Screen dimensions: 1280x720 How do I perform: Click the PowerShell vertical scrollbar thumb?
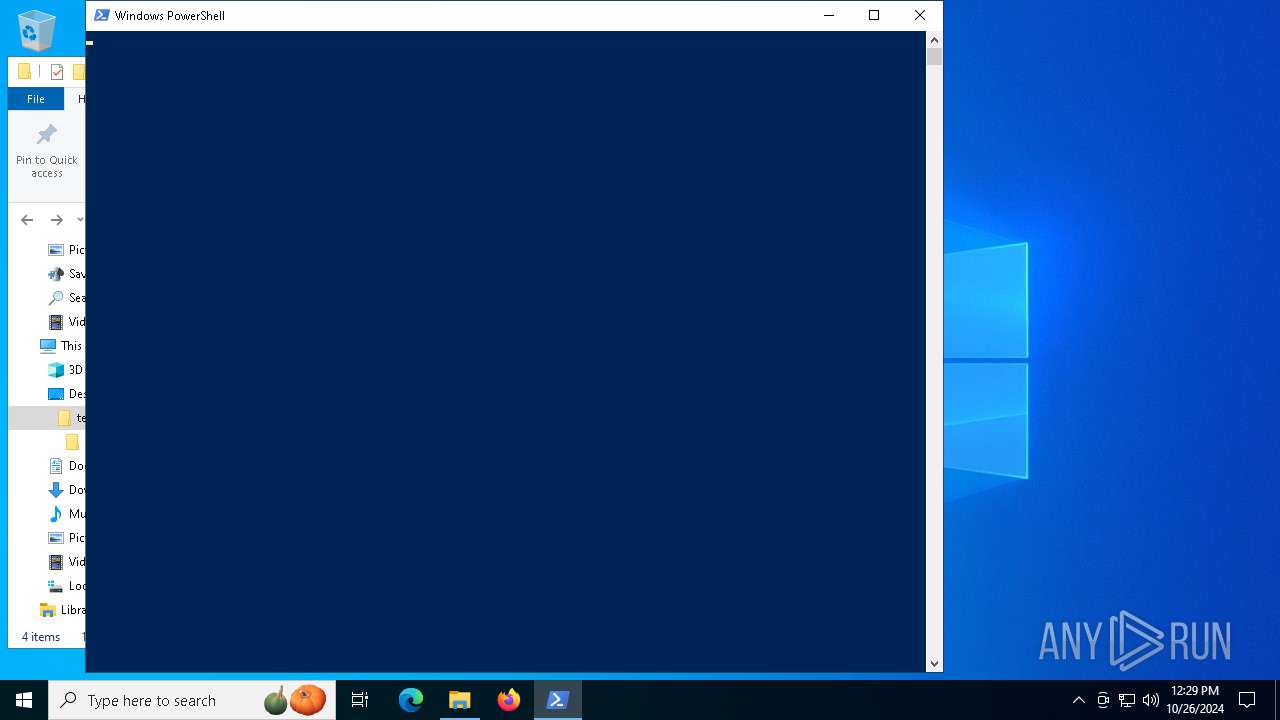pos(934,57)
